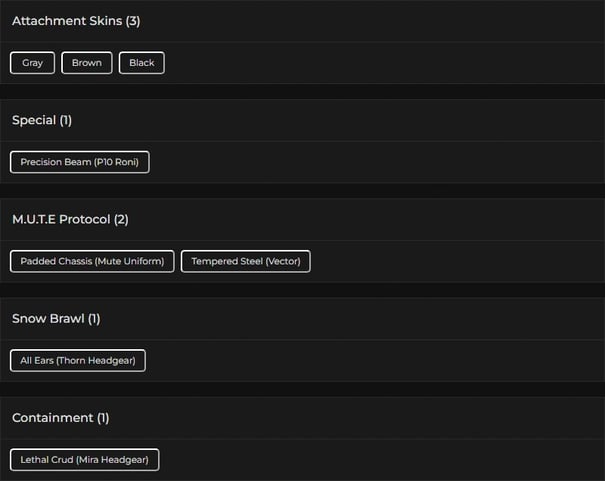Screen dimensions: 605x481
Task: Select Tempered Steel (Vector) item
Action: (x=246, y=261)
